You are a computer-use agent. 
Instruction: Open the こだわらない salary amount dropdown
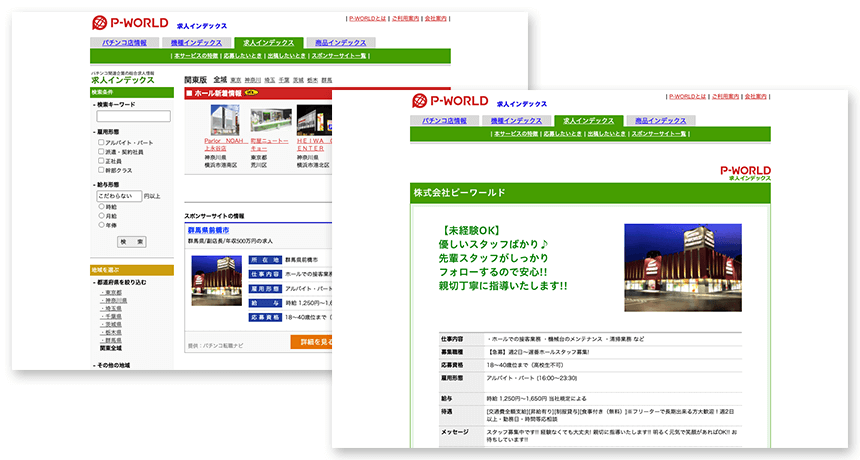pos(118,196)
